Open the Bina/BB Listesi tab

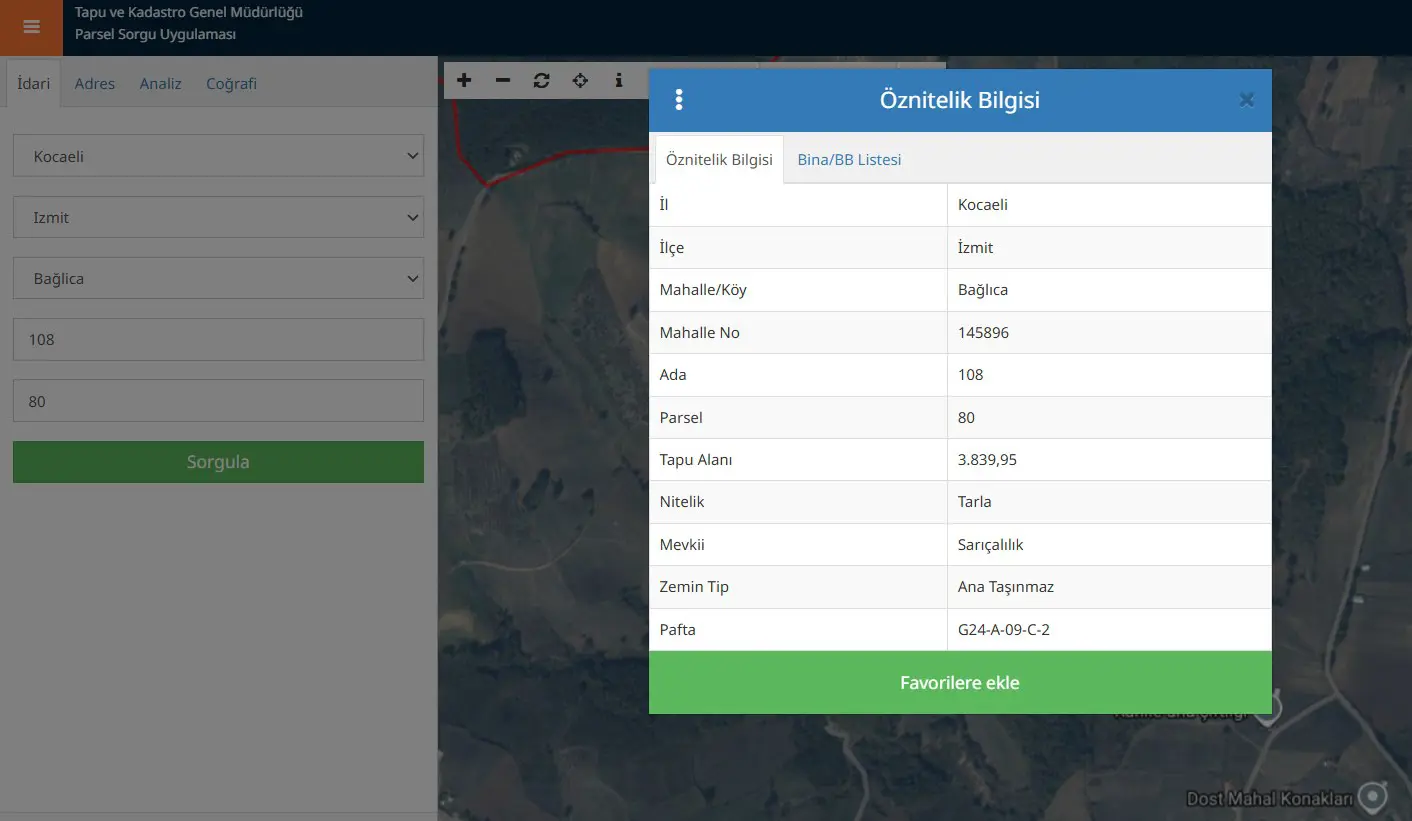point(849,160)
